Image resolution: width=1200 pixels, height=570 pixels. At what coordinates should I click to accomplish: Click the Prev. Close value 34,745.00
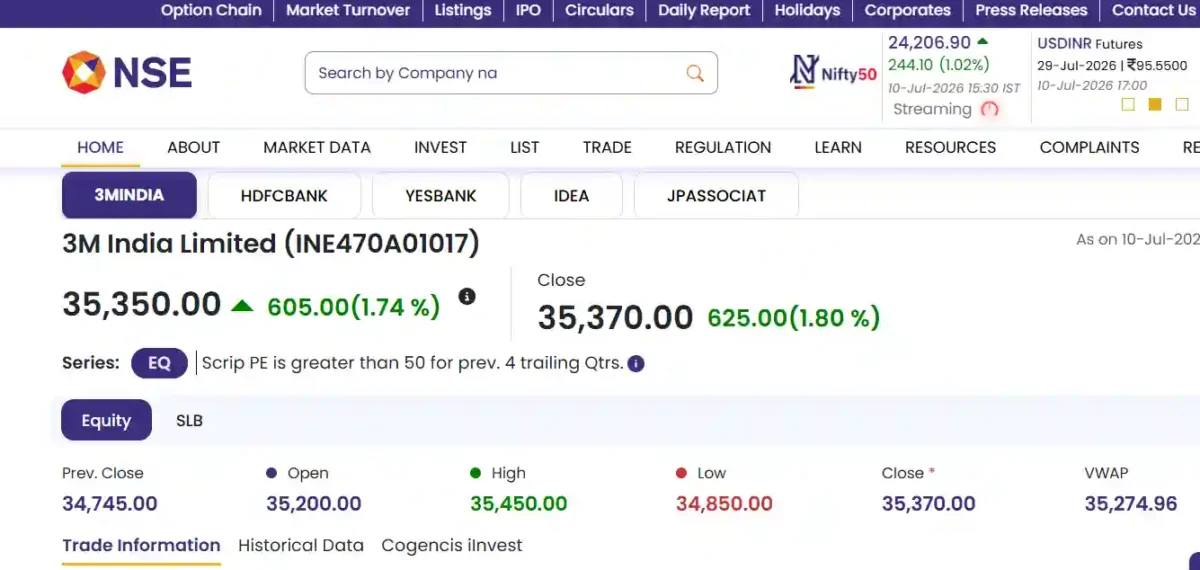(x=110, y=503)
